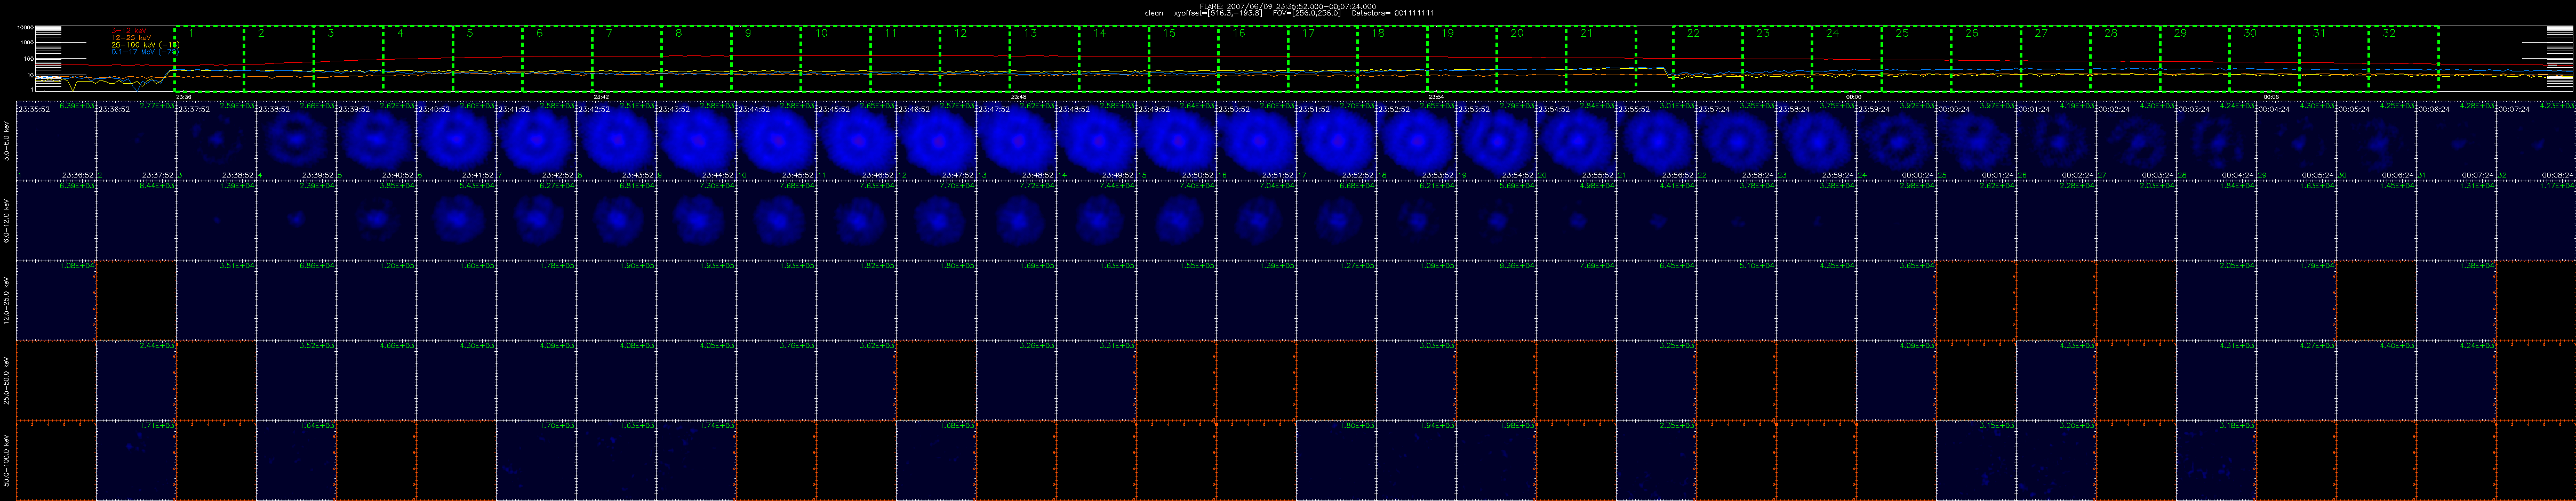Select interval marker 21 on the lightcurve
Viewport: 2576px width, 501px height.
tap(1587, 33)
